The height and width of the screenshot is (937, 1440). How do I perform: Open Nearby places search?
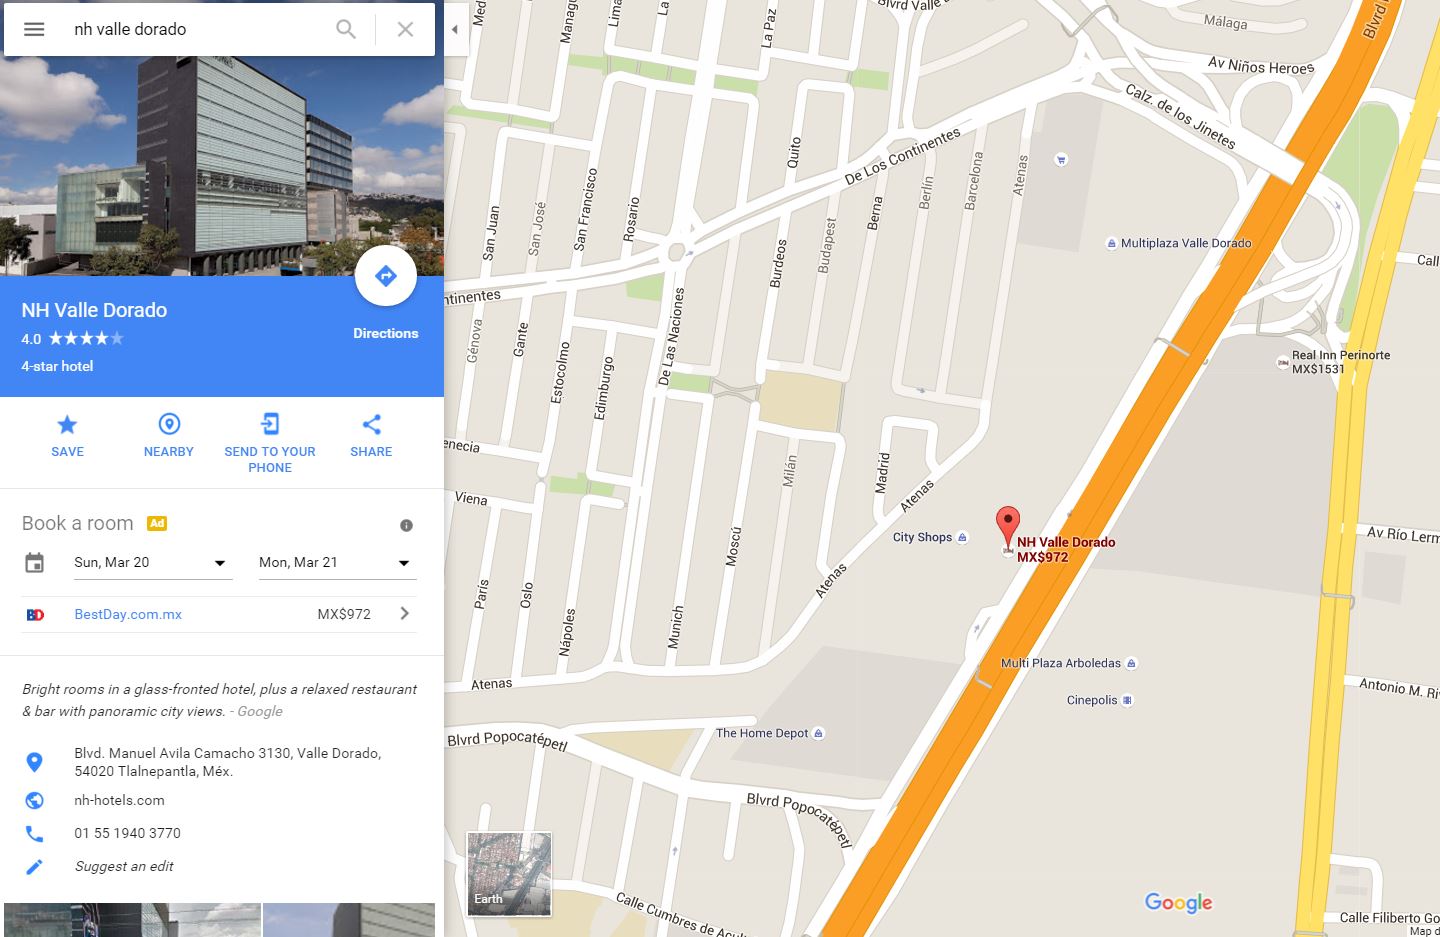click(169, 437)
